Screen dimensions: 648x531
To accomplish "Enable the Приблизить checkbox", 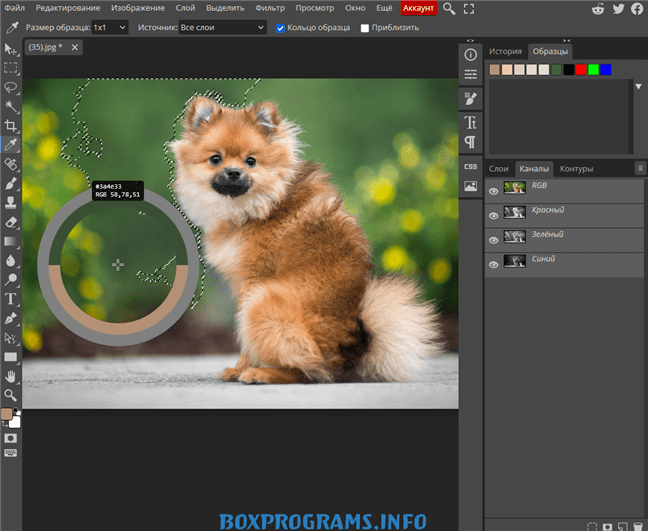I will 364,28.
